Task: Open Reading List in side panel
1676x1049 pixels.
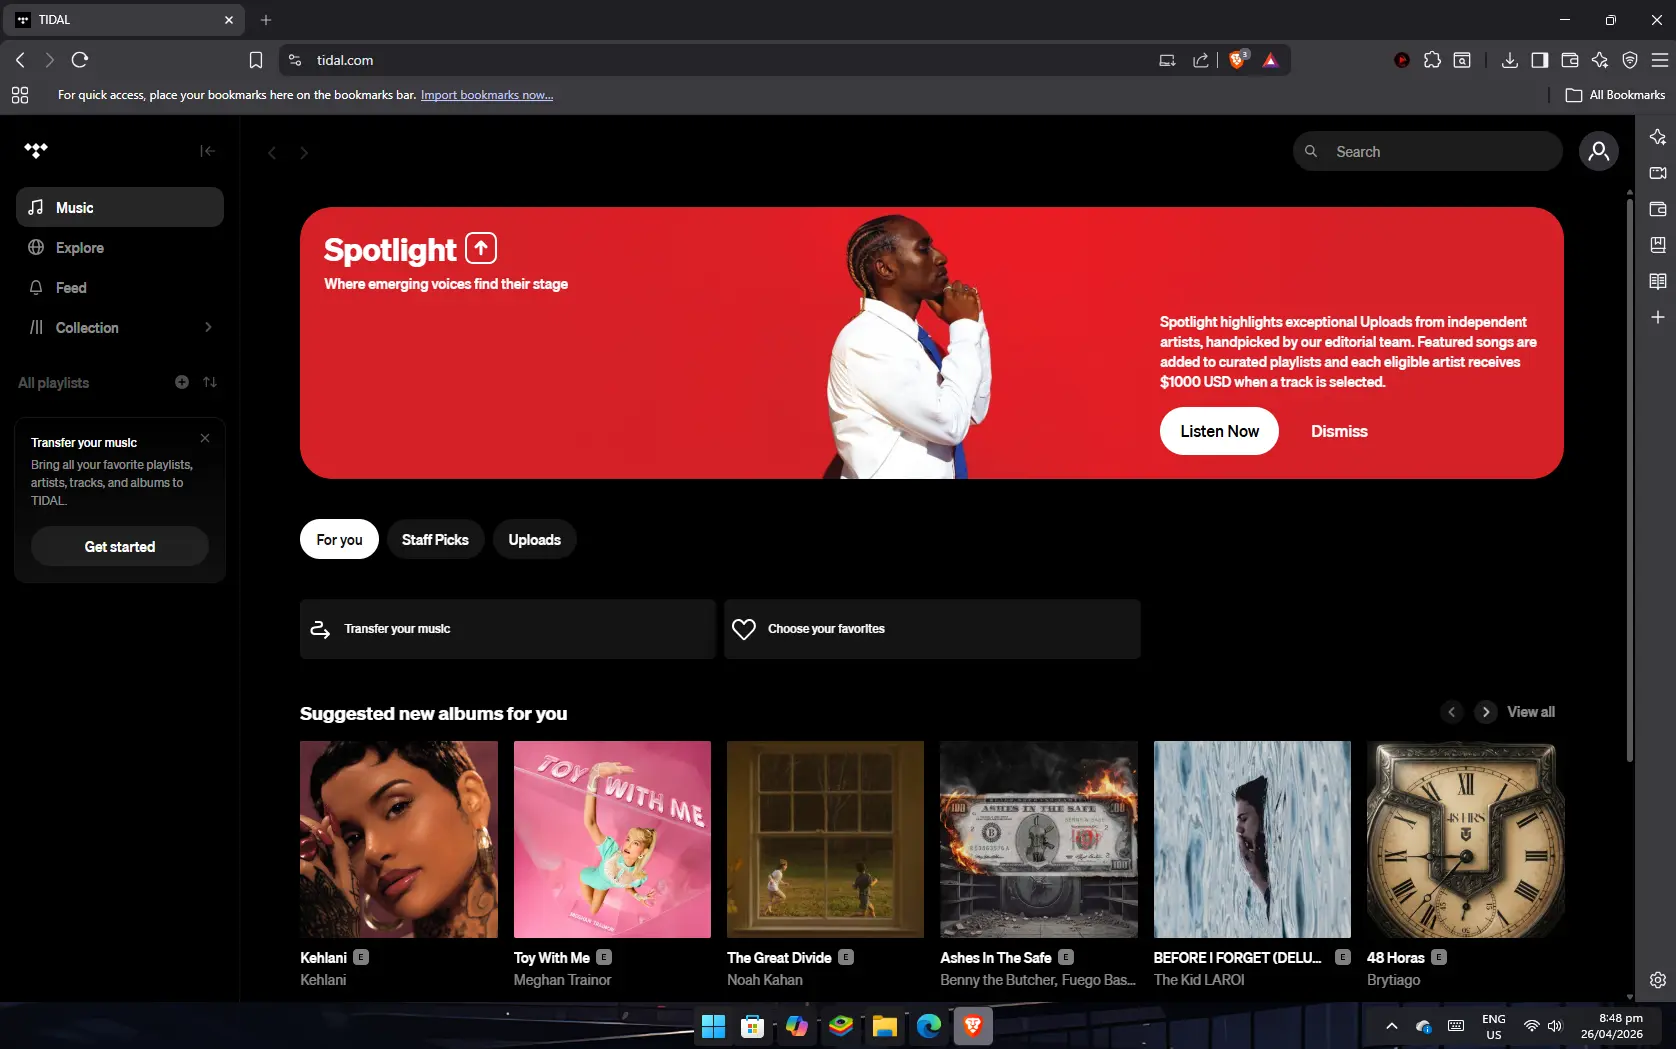Action: pos(1658,281)
